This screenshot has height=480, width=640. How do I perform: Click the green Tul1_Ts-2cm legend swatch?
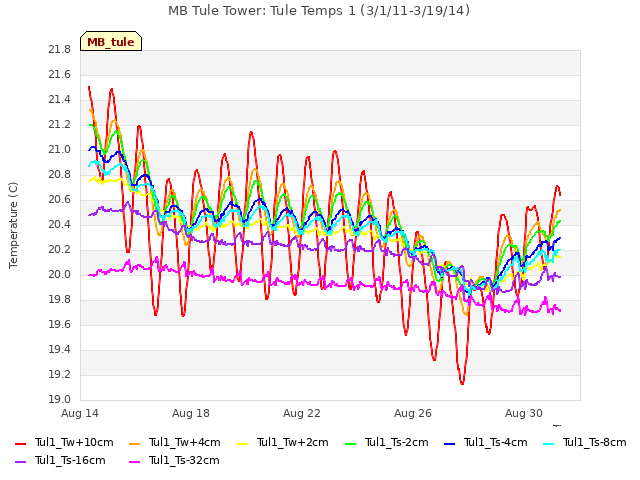pos(351,443)
